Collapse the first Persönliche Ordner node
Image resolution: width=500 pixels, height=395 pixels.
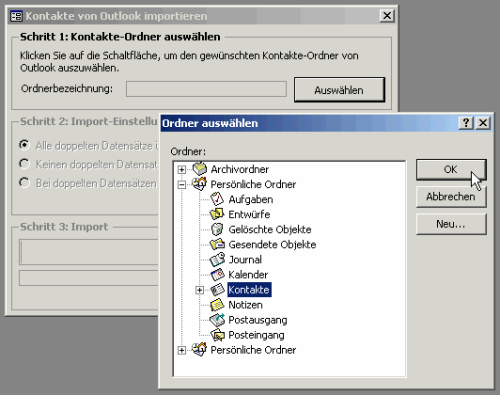click(x=182, y=184)
